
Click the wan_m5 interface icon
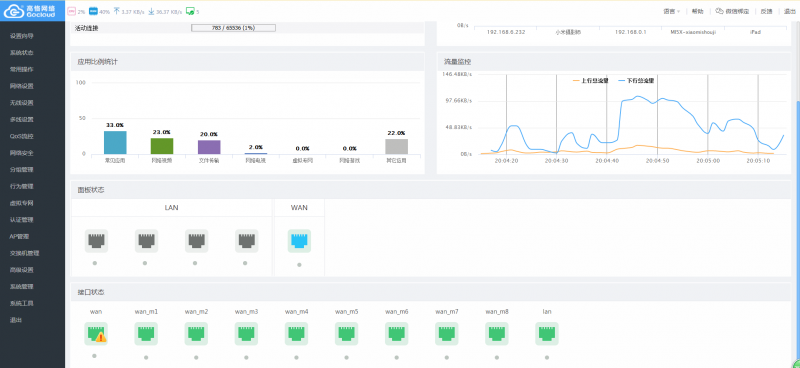(346, 334)
